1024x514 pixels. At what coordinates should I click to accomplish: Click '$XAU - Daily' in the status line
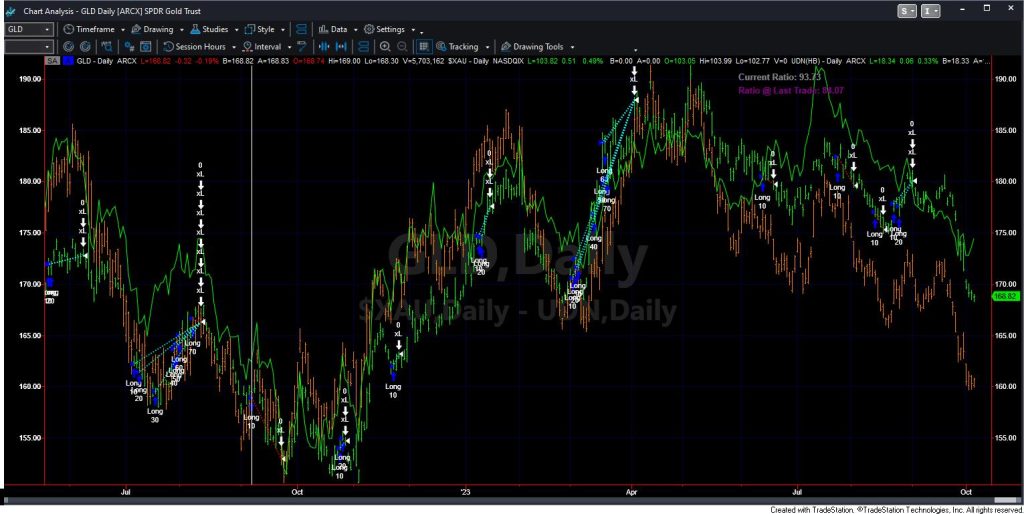[x=468, y=61]
